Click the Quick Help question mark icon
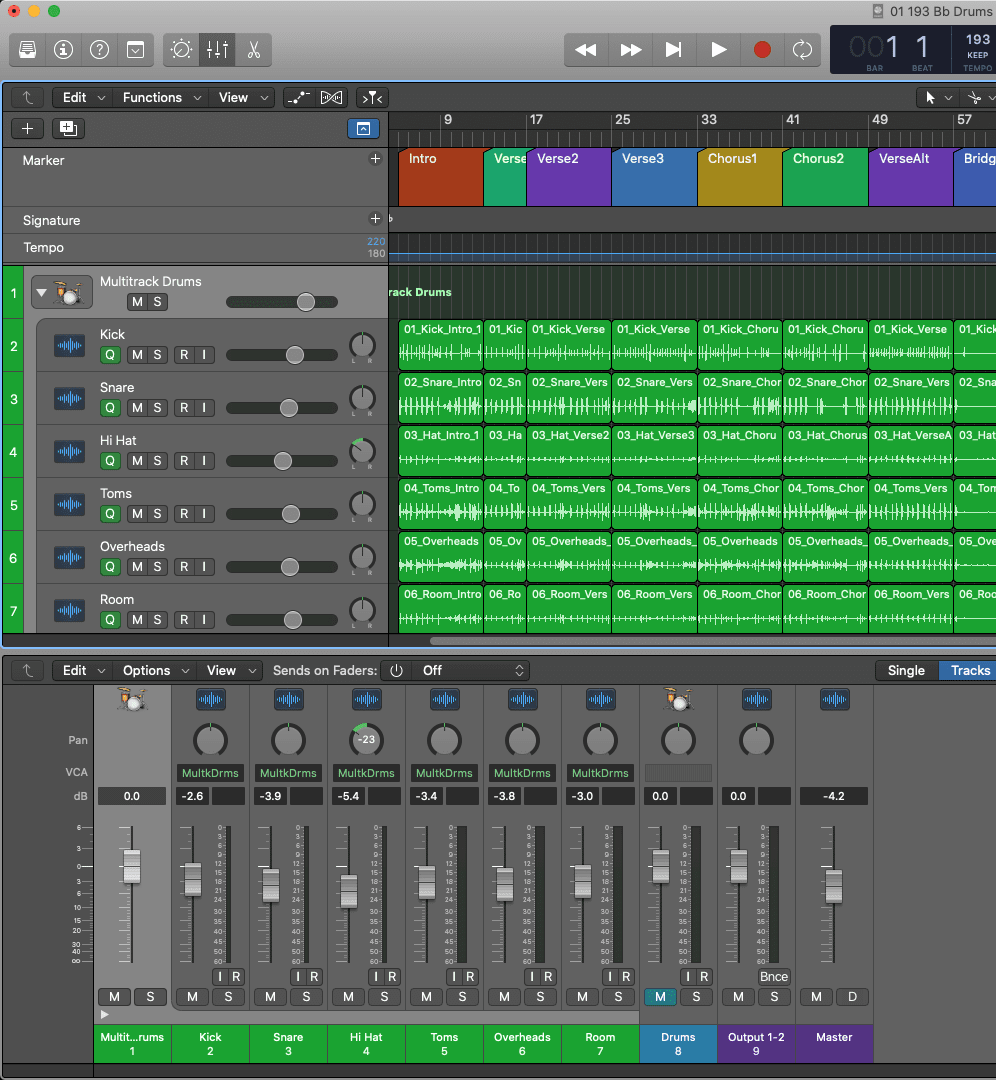The height and width of the screenshot is (1080, 996). pyautogui.click(x=99, y=49)
